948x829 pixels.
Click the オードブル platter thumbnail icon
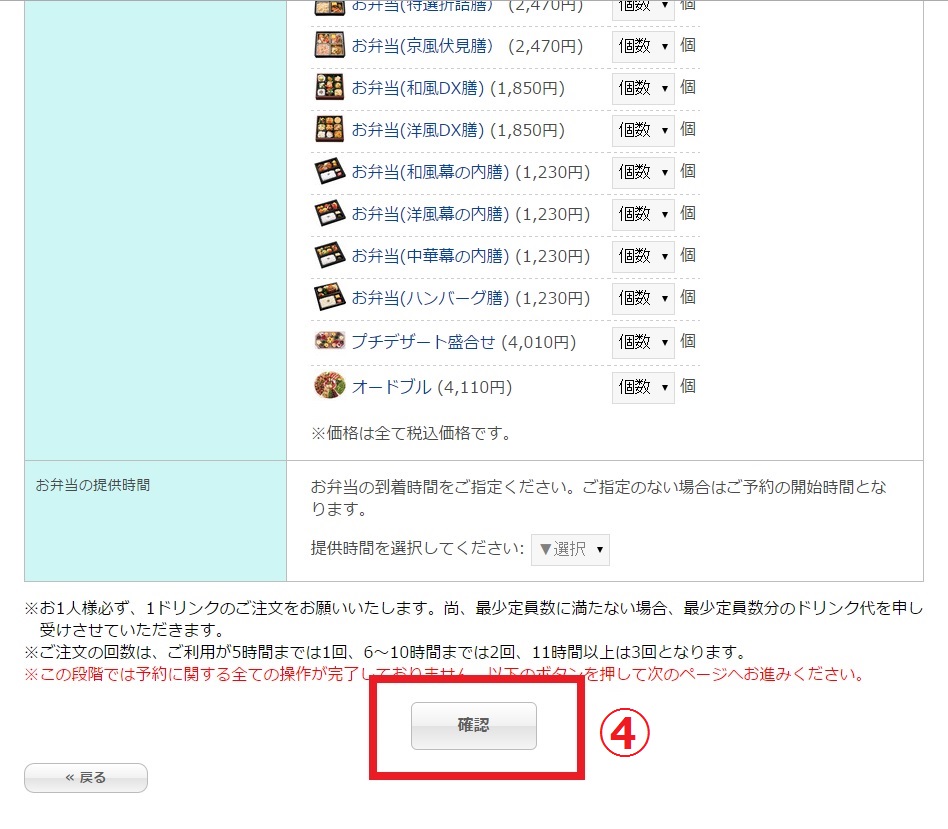[x=329, y=386]
